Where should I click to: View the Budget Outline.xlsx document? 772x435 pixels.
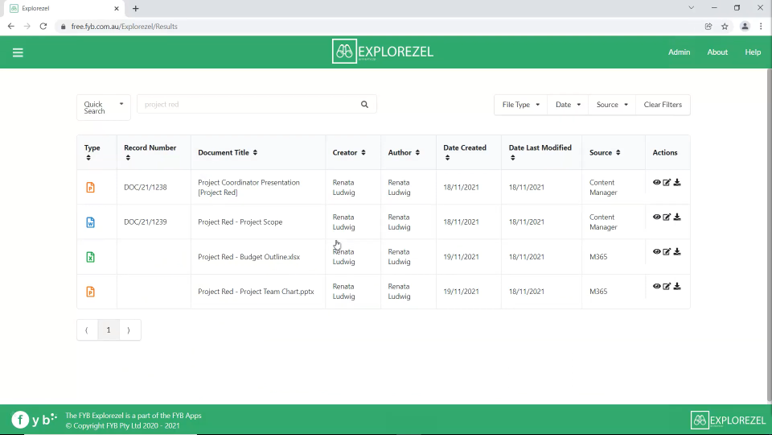pyautogui.click(x=656, y=251)
